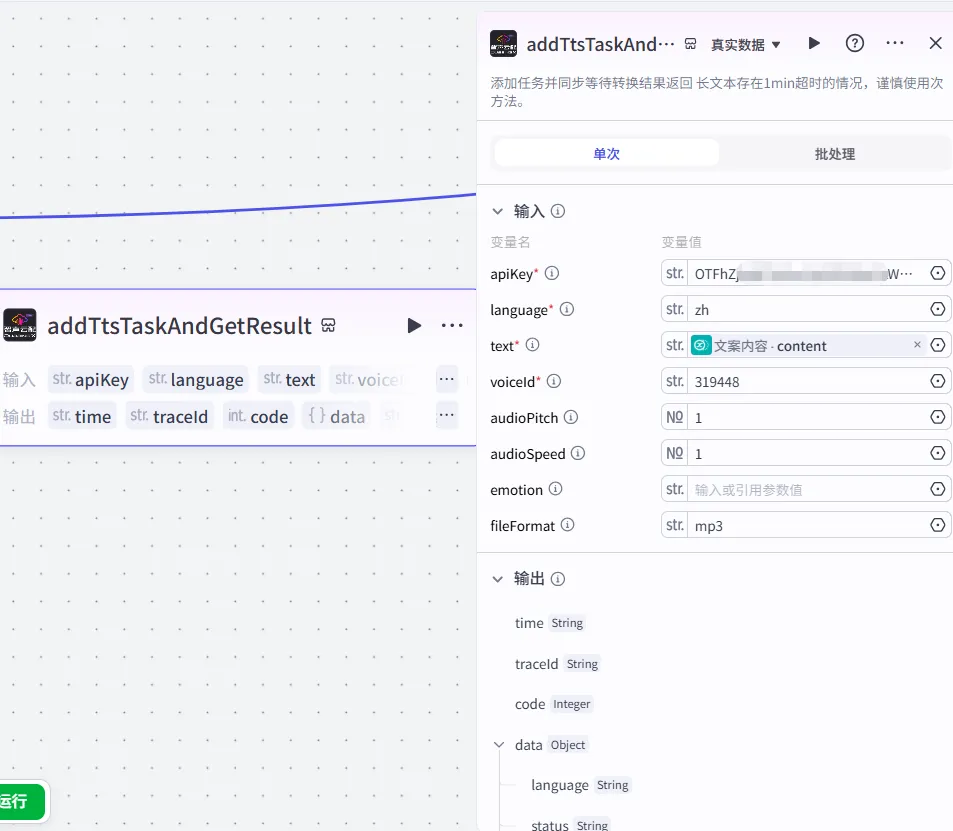Open the reference selector for fileFormat
The image size is (953, 831).
(938, 525)
